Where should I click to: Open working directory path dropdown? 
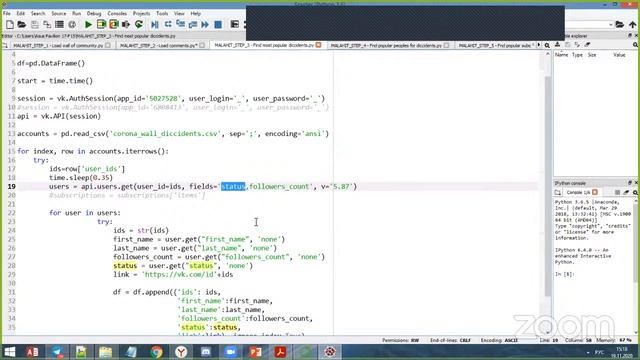(x=611, y=24)
